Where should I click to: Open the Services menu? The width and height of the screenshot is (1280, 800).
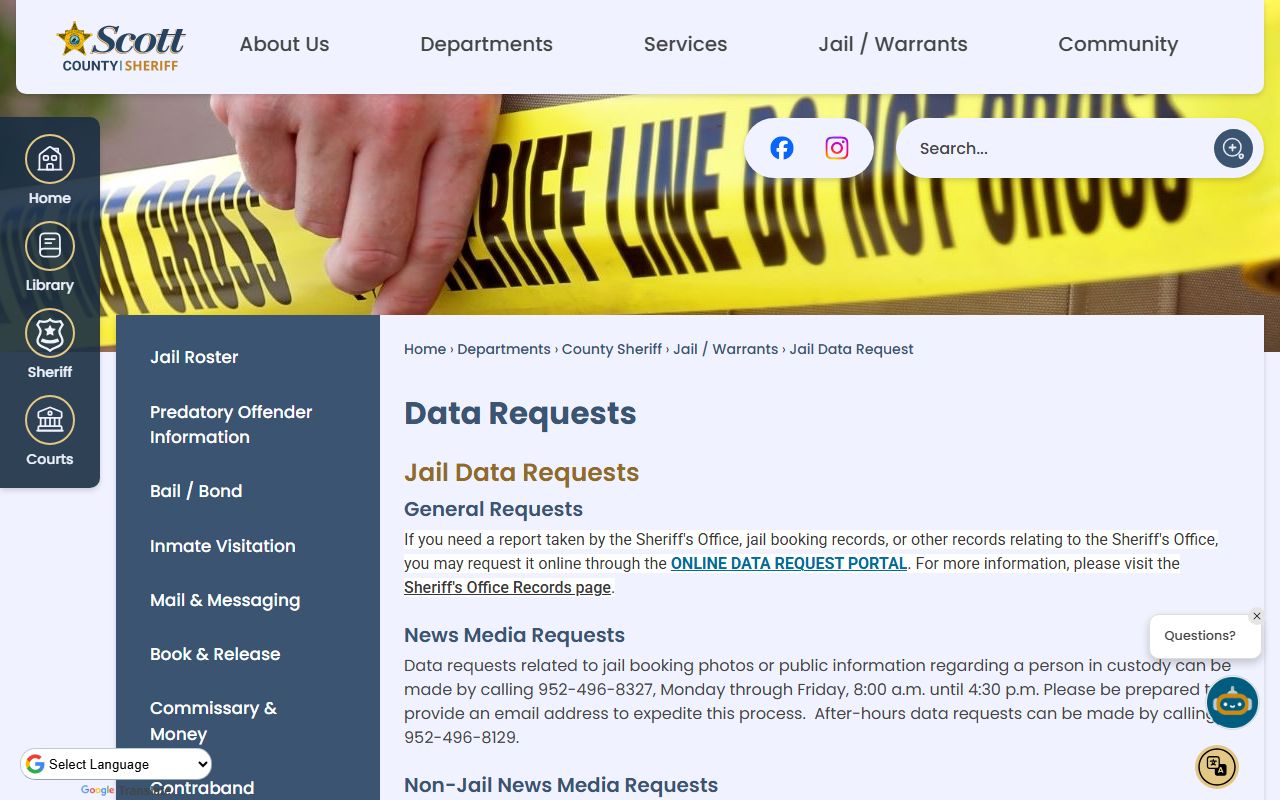click(x=685, y=44)
